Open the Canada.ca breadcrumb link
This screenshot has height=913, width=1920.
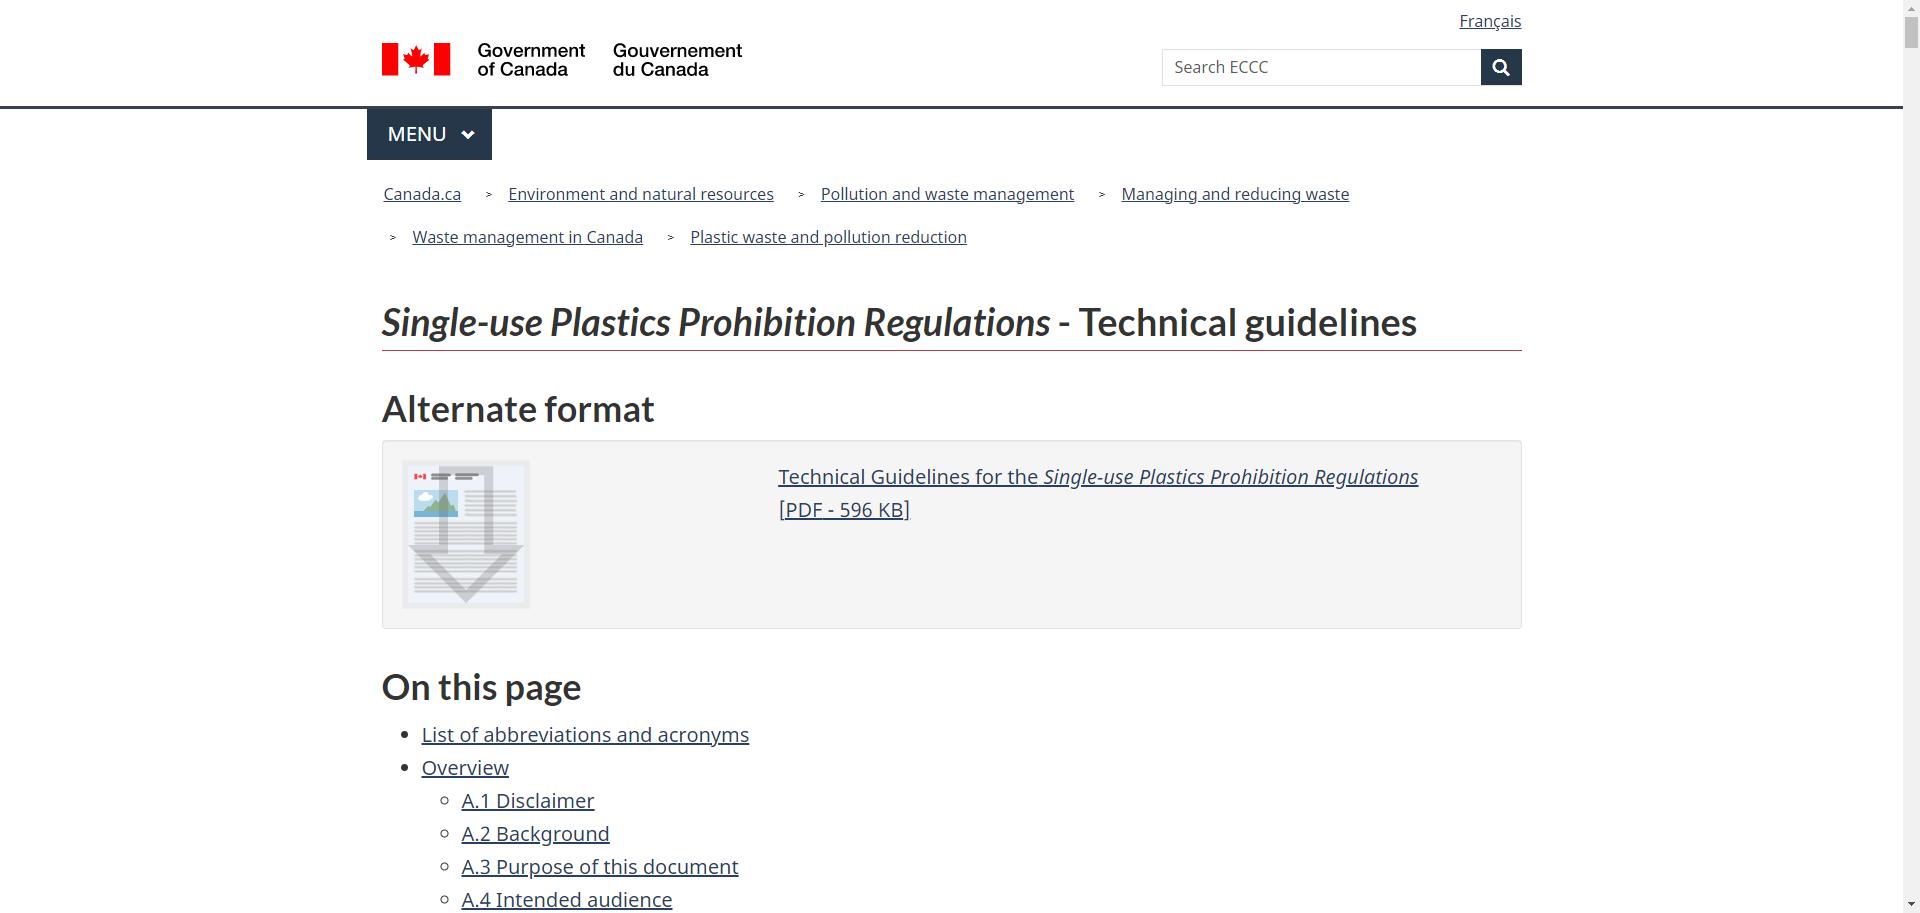point(422,194)
